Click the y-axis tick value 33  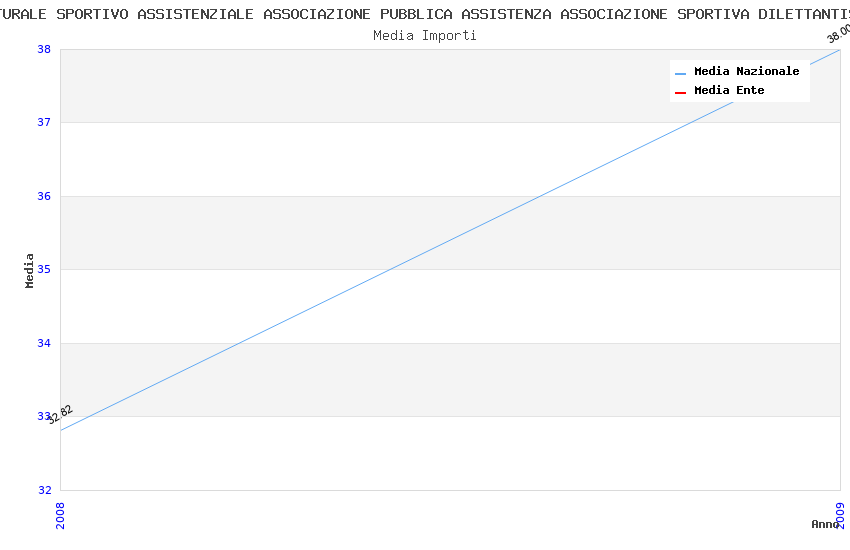pos(44,416)
